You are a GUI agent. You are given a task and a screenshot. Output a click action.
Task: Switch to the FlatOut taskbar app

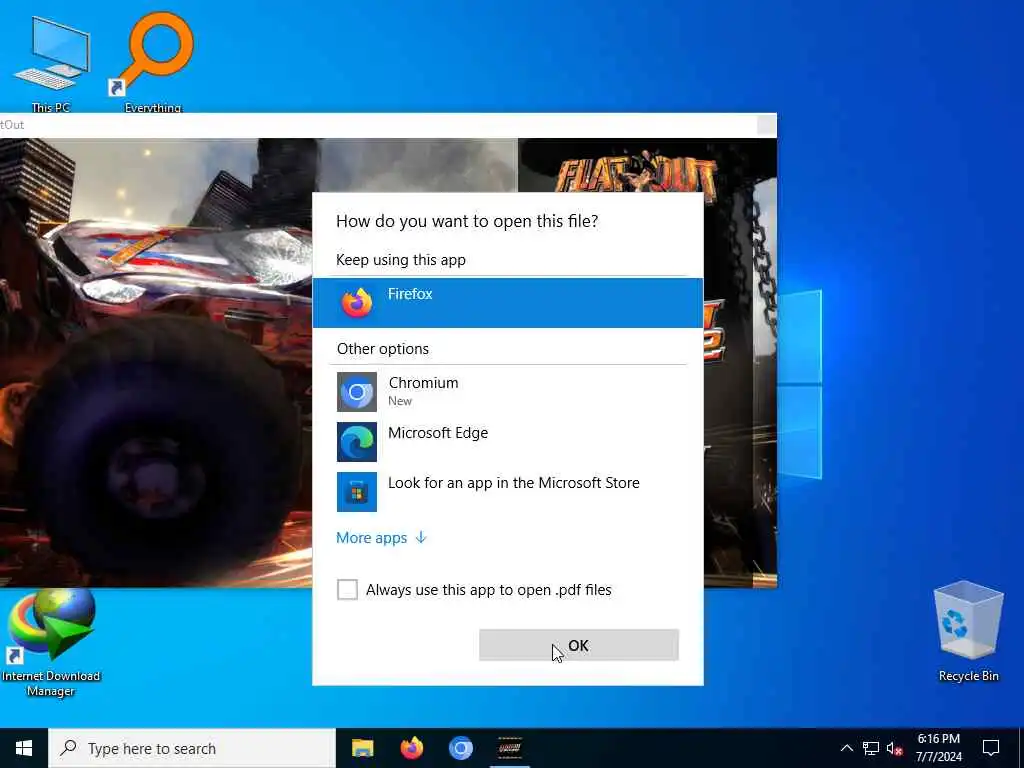(x=509, y=748)
